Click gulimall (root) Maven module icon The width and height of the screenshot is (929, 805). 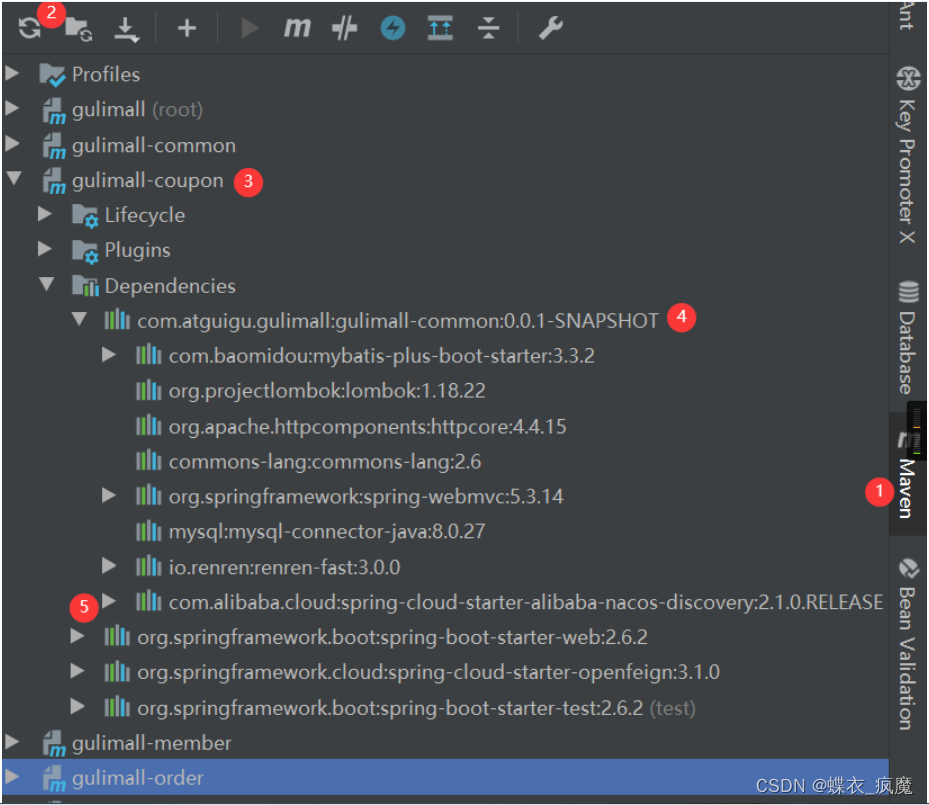pos(54,111)
